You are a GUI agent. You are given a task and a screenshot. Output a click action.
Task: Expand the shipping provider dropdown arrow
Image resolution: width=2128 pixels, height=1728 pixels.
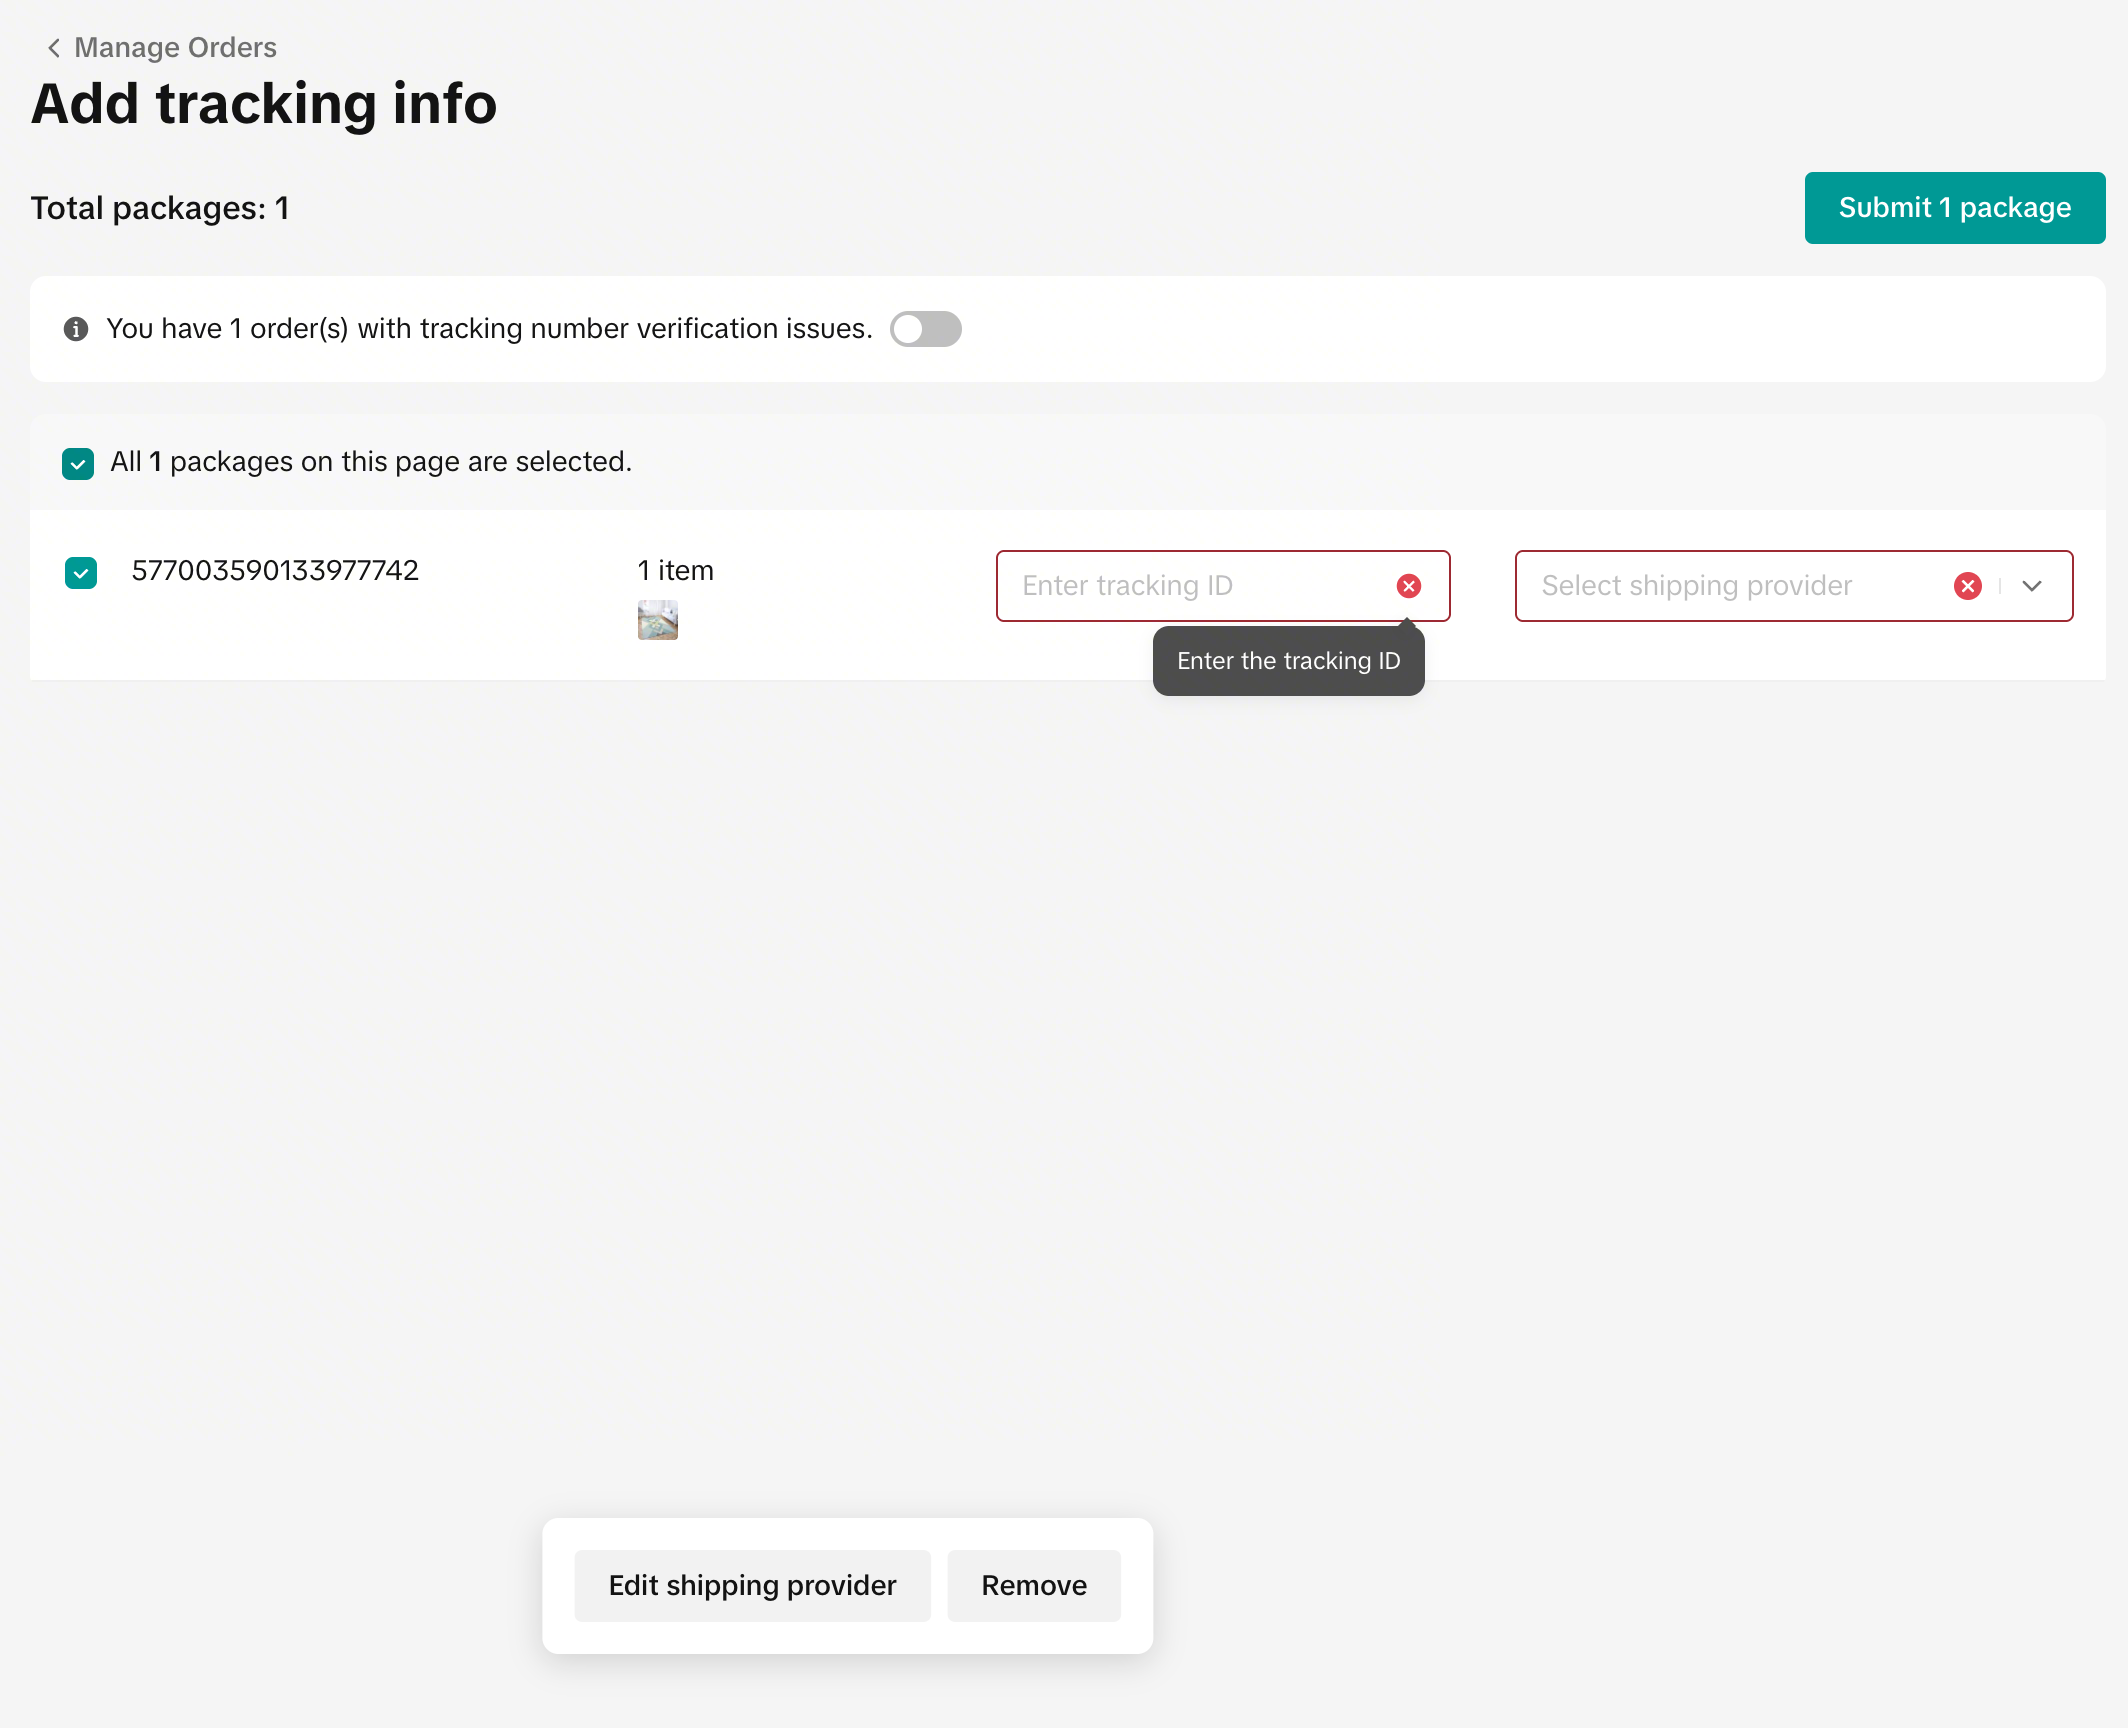coord(2032,586)
